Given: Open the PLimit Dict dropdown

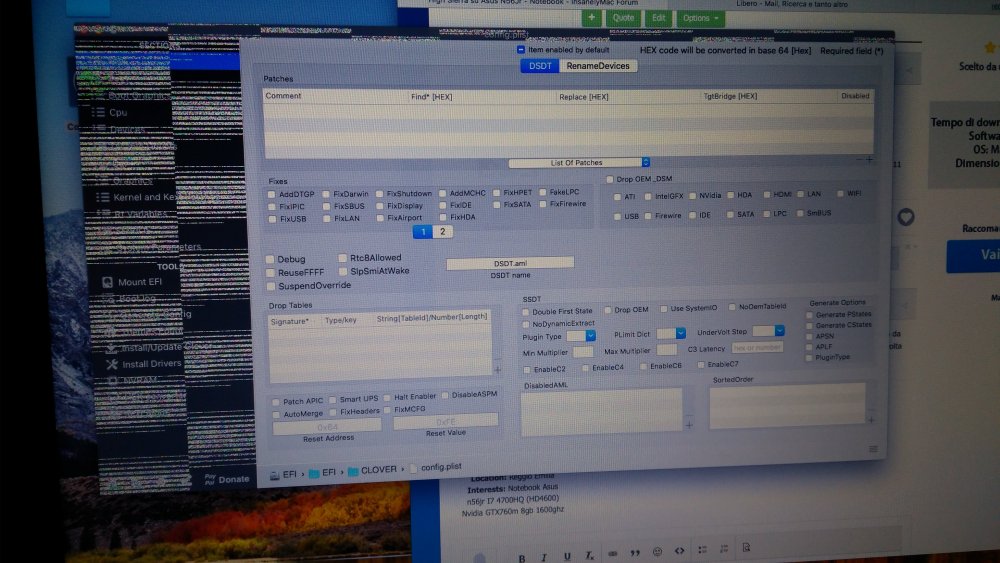Looking at the screenshot, I should point(672,333).
